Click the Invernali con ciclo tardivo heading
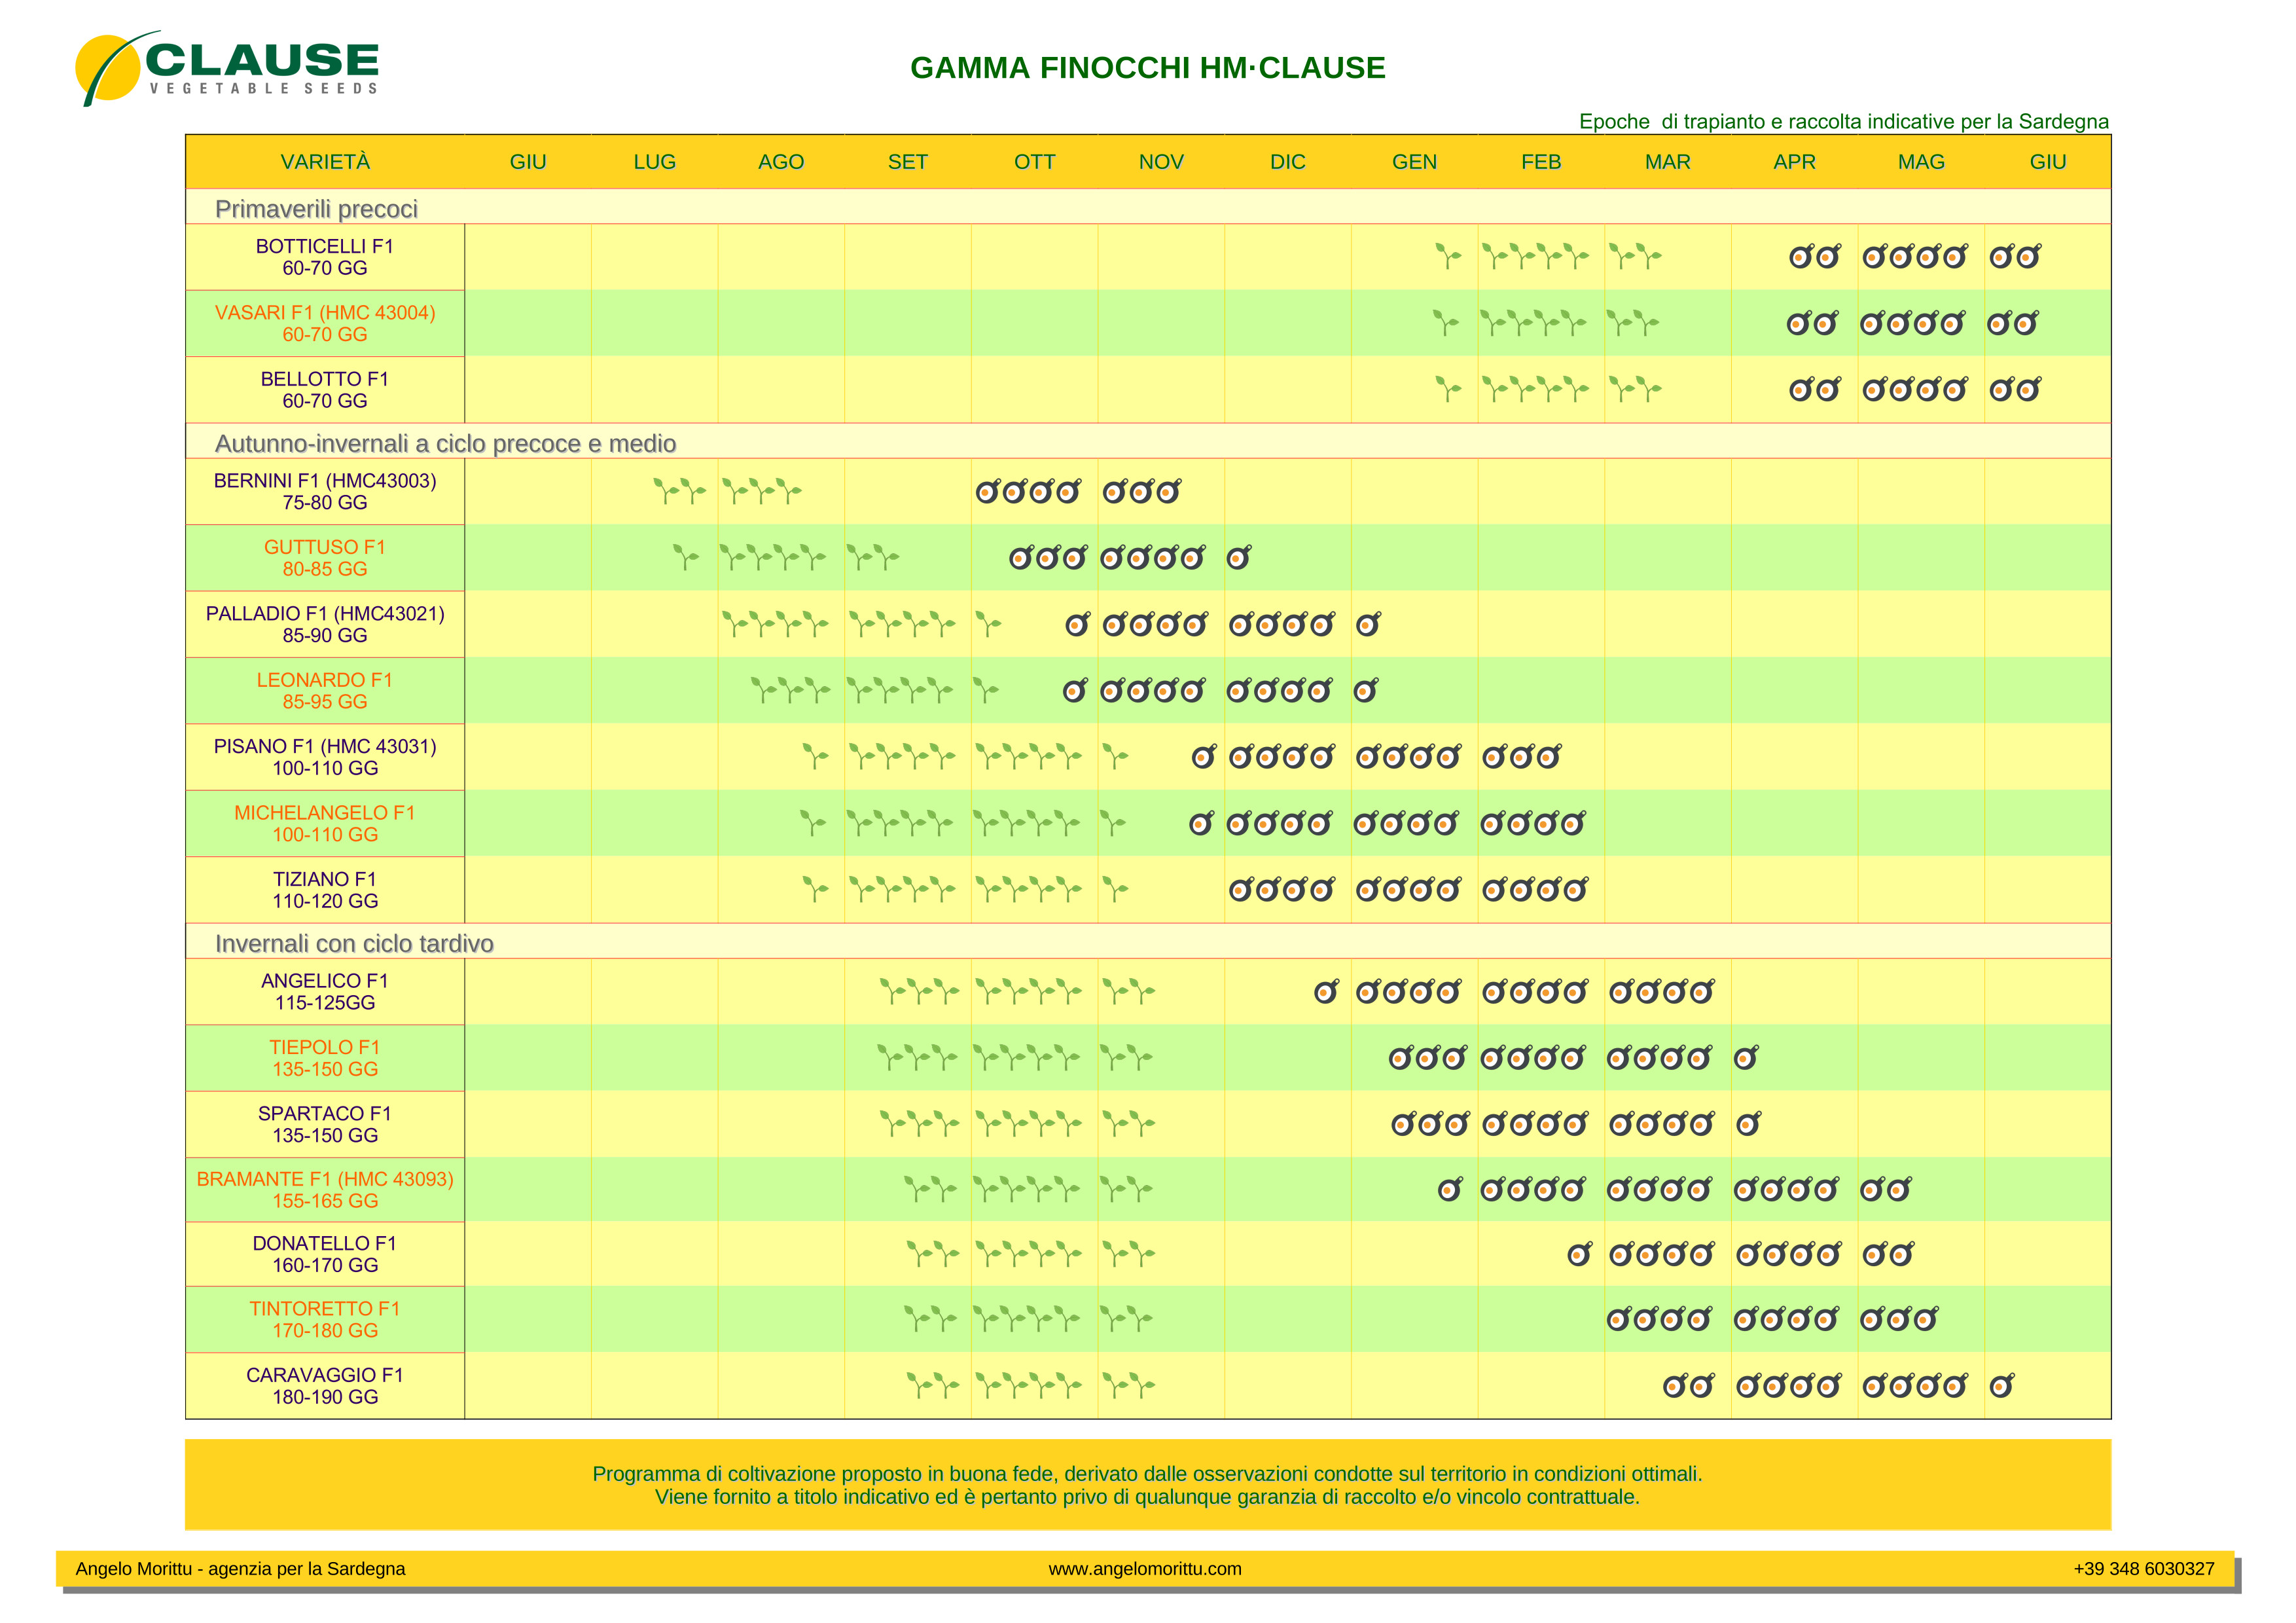This screenshot has height=1623, width=2296. tap(354, 943)
